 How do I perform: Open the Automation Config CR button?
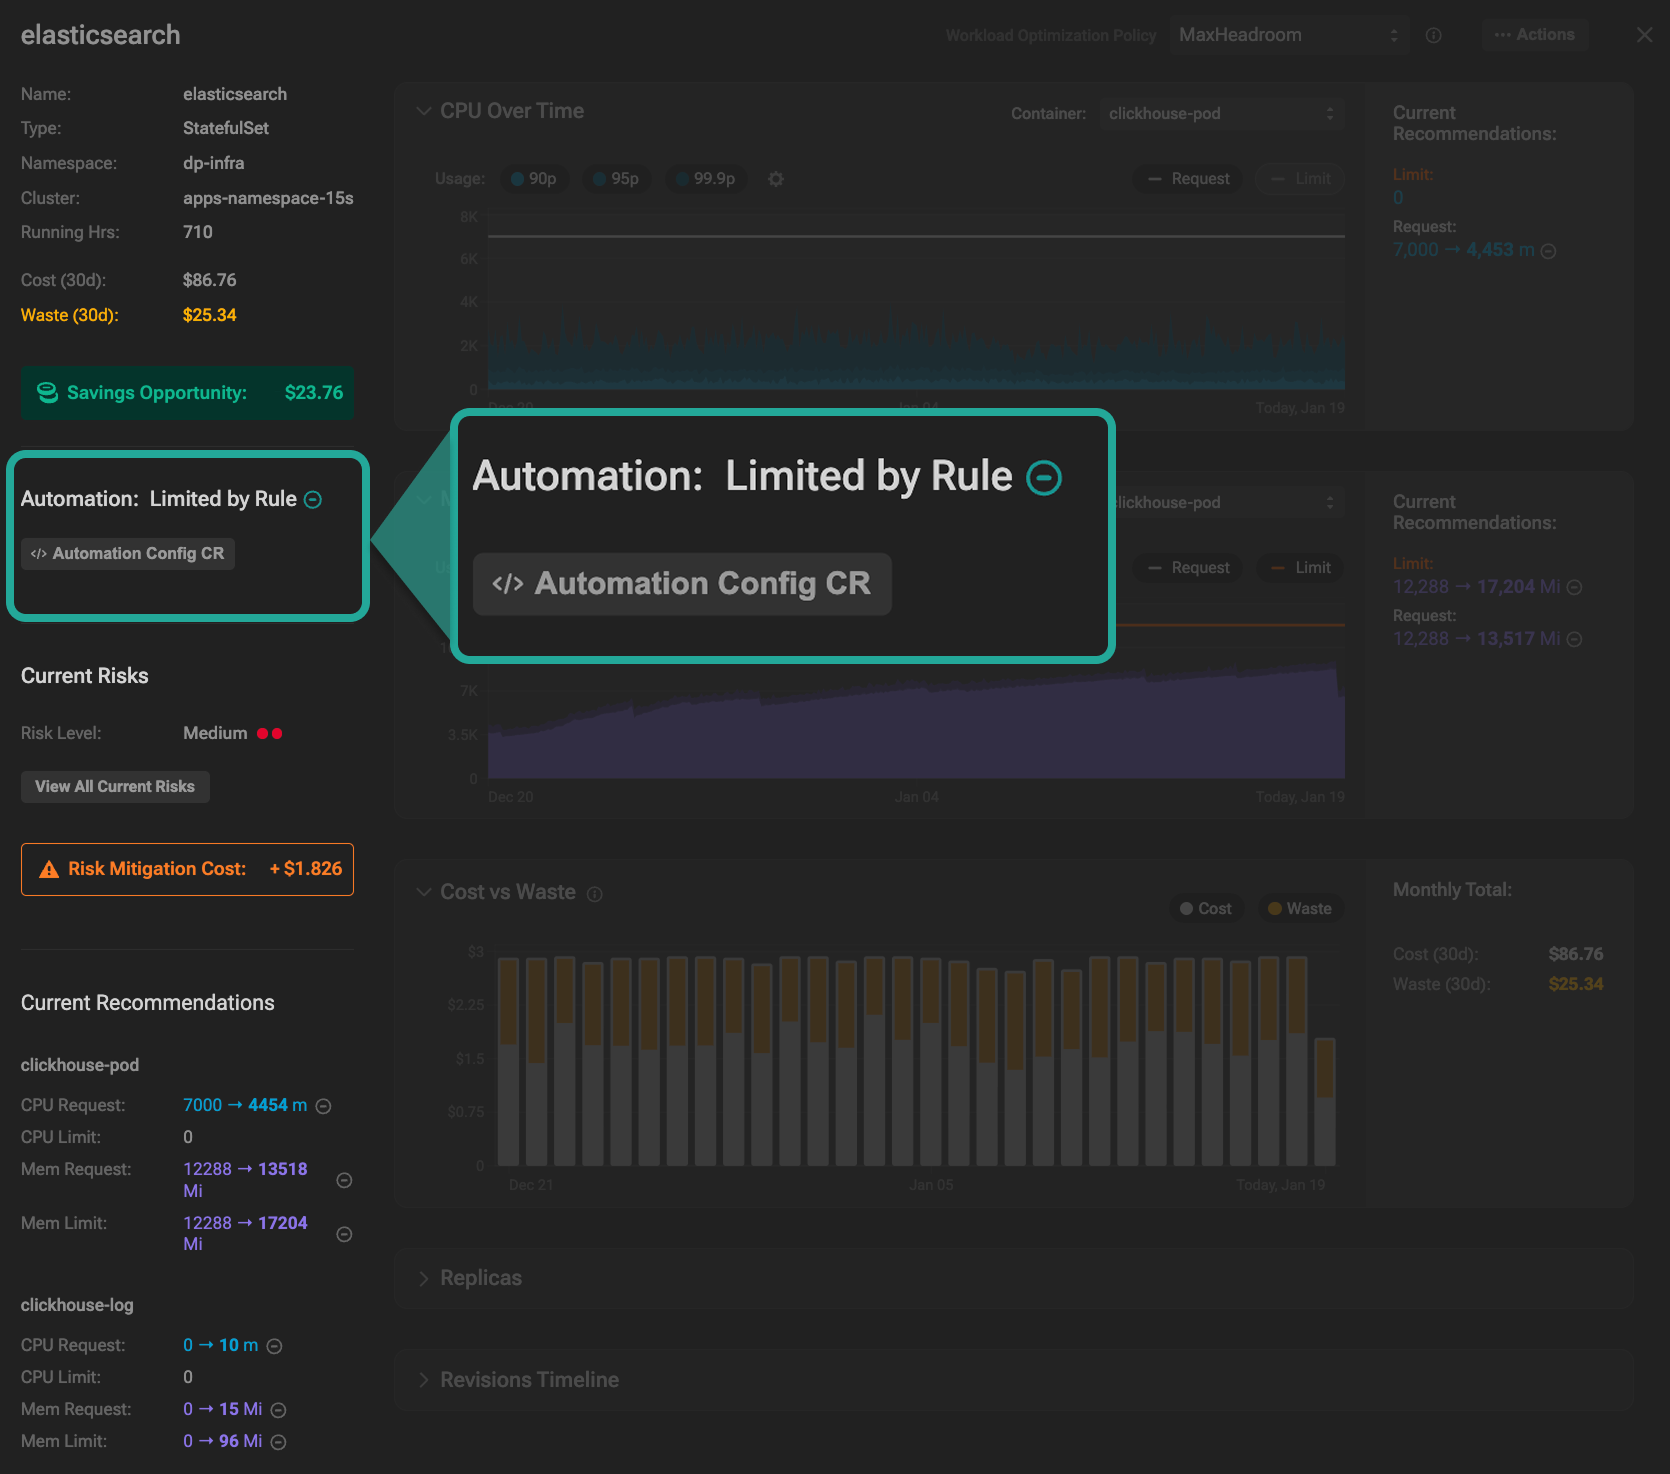tap(128, 554)
